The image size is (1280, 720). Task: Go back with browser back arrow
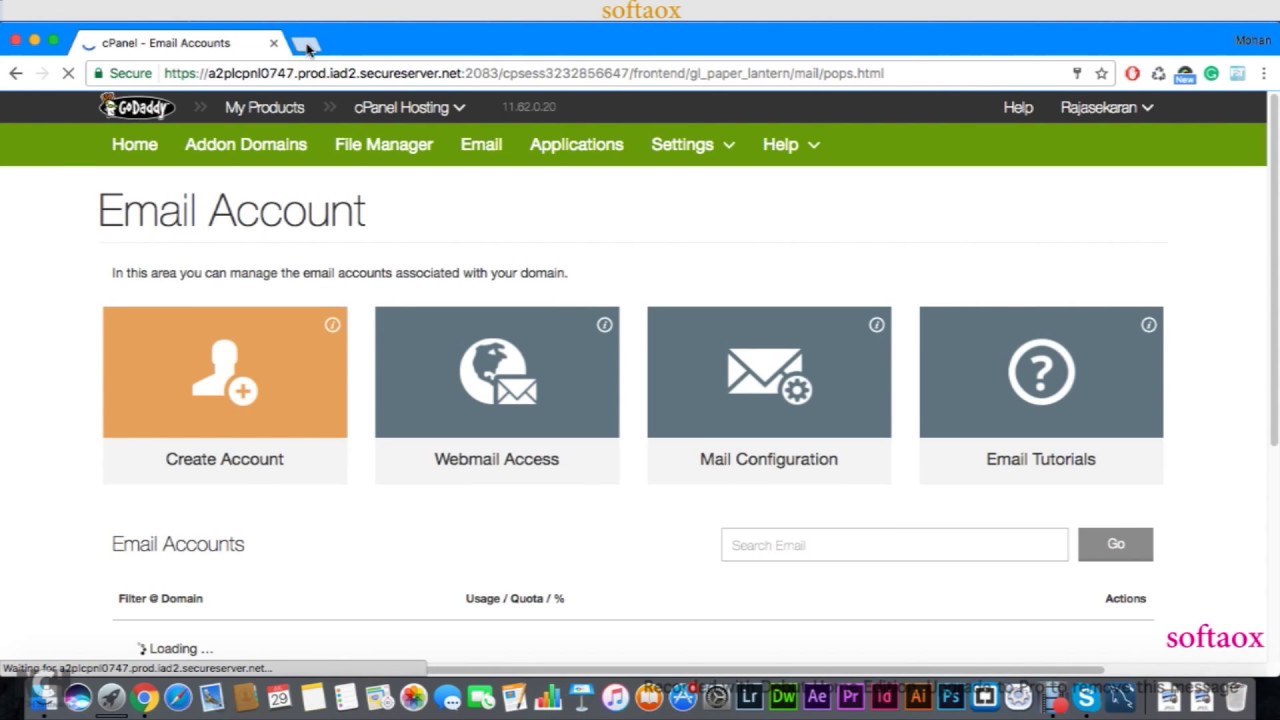(15, 73)
